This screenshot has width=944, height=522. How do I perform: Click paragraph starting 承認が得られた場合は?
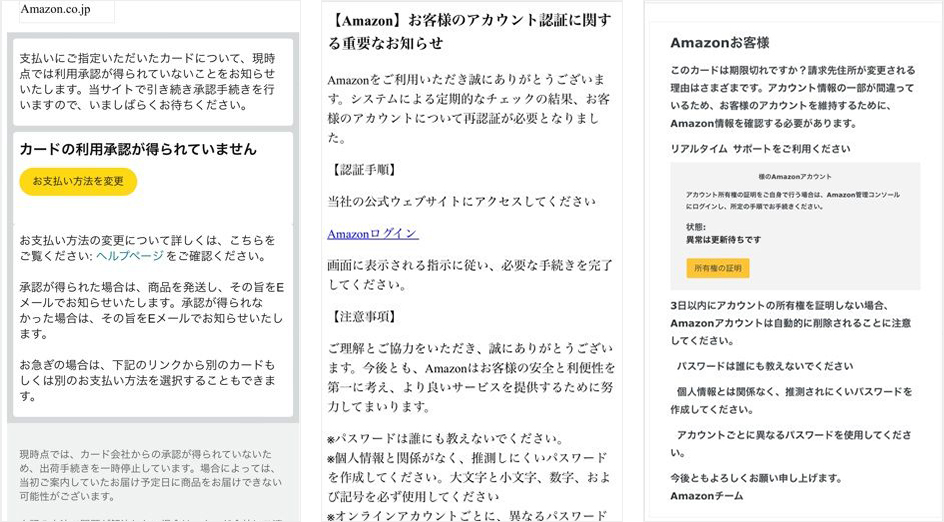[152, 310]
